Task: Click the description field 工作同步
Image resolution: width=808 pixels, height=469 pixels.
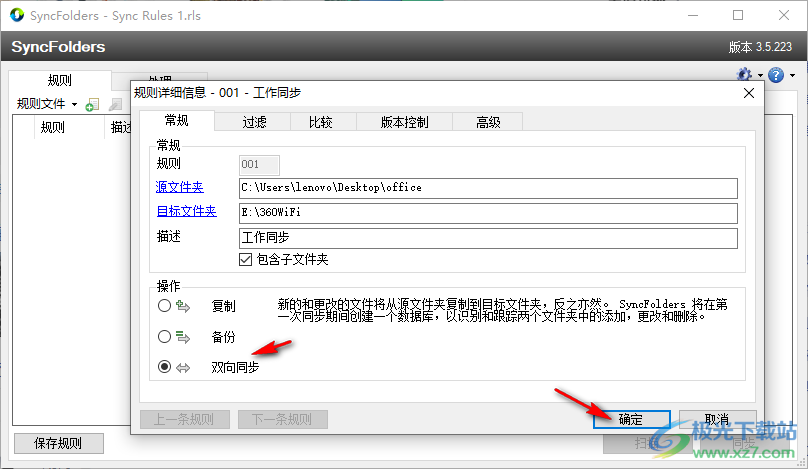Action: (488, 238)
